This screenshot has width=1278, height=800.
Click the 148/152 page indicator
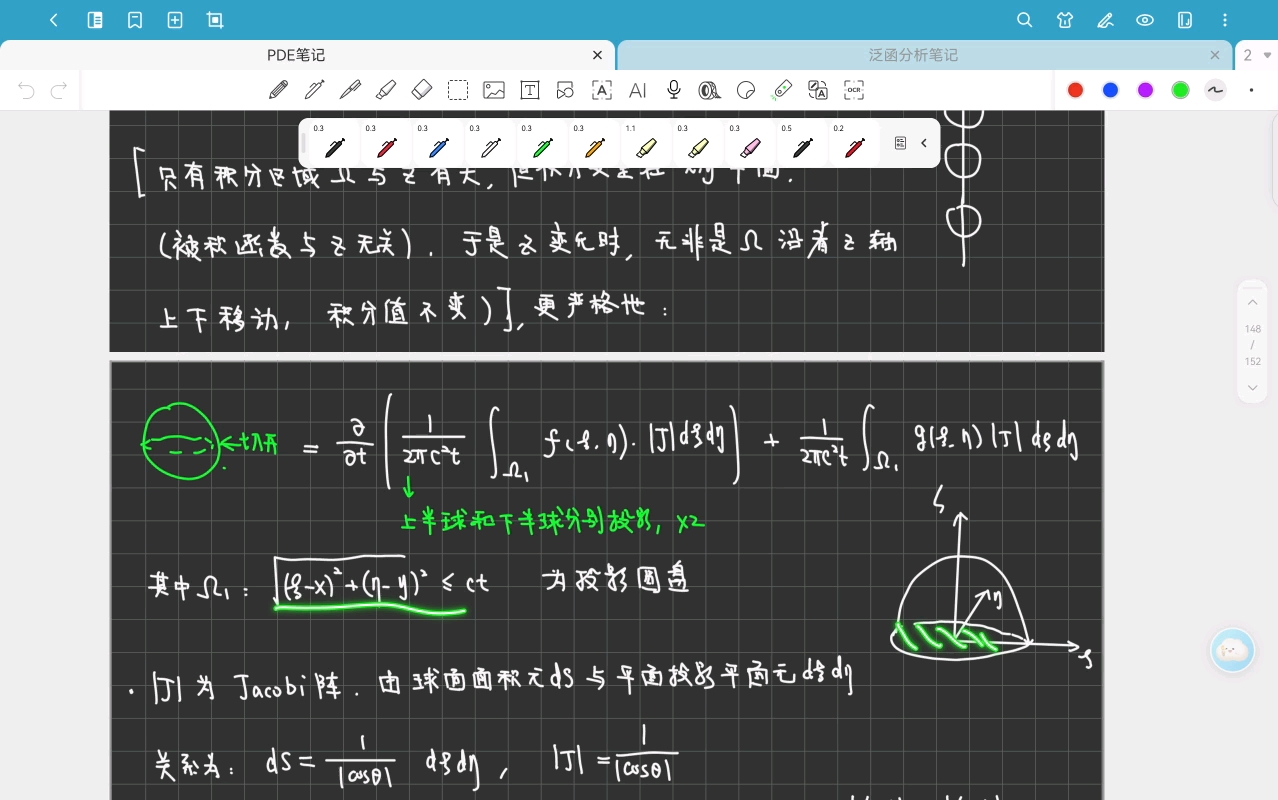[1253, 345]
